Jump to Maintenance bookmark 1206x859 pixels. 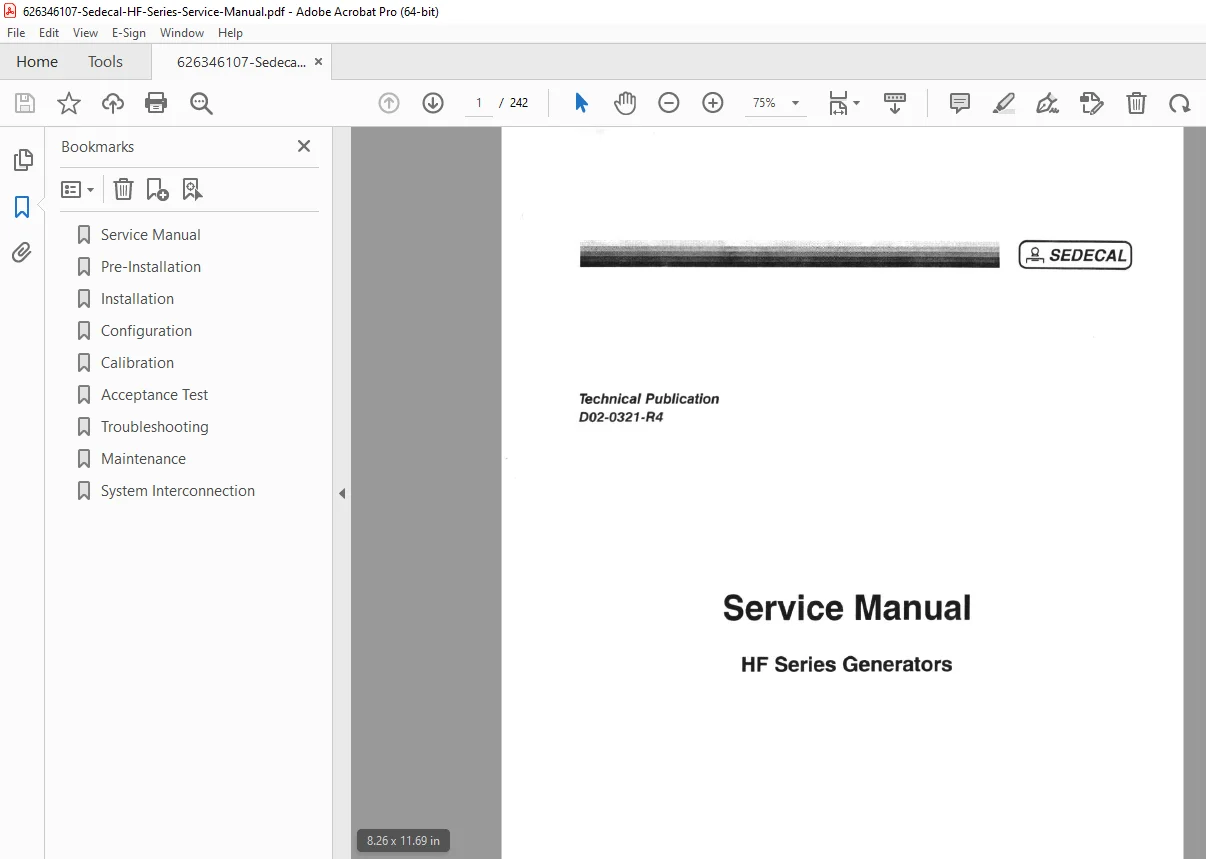[x=143, y=459]
